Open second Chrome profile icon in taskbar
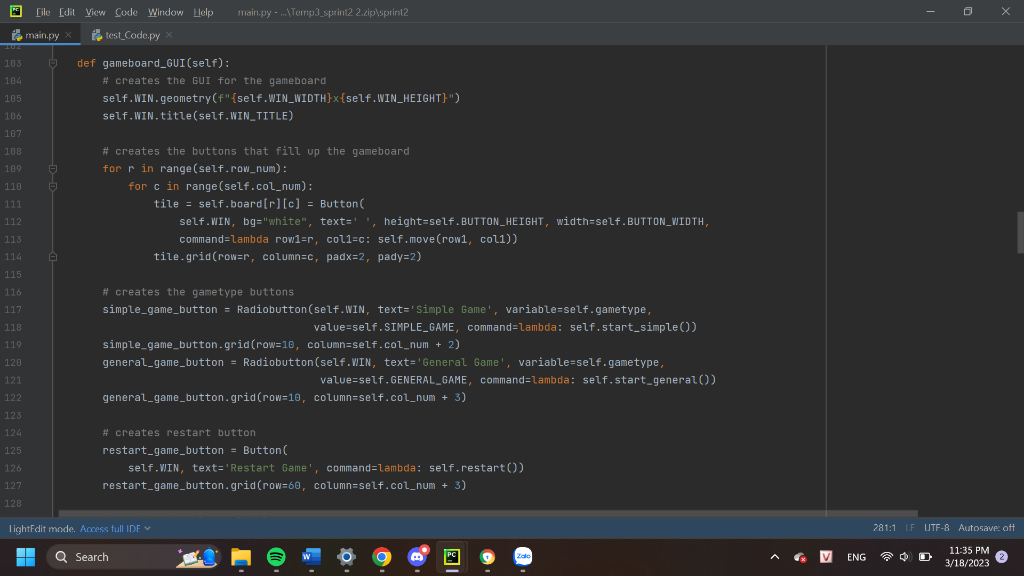 (x=487, y=557)
